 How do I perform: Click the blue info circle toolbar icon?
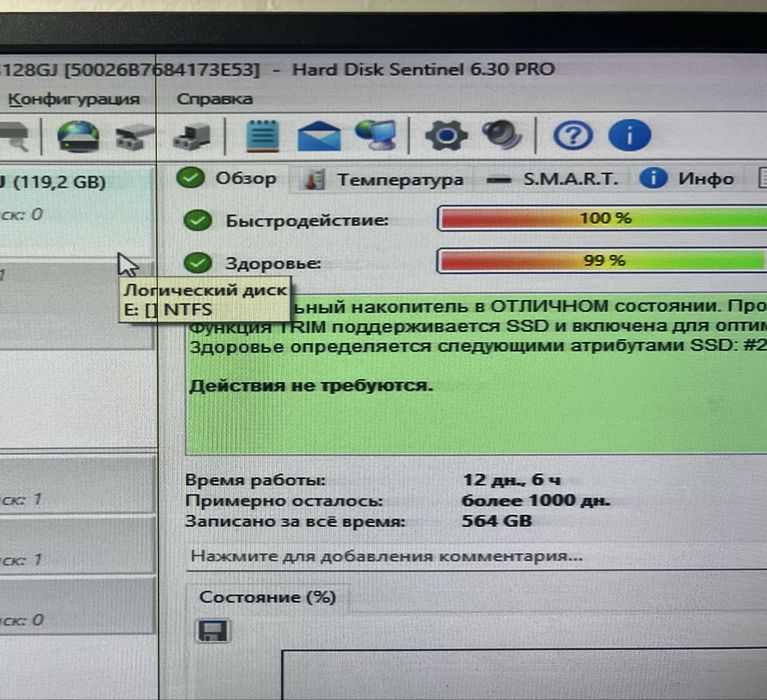coord(630,135)
